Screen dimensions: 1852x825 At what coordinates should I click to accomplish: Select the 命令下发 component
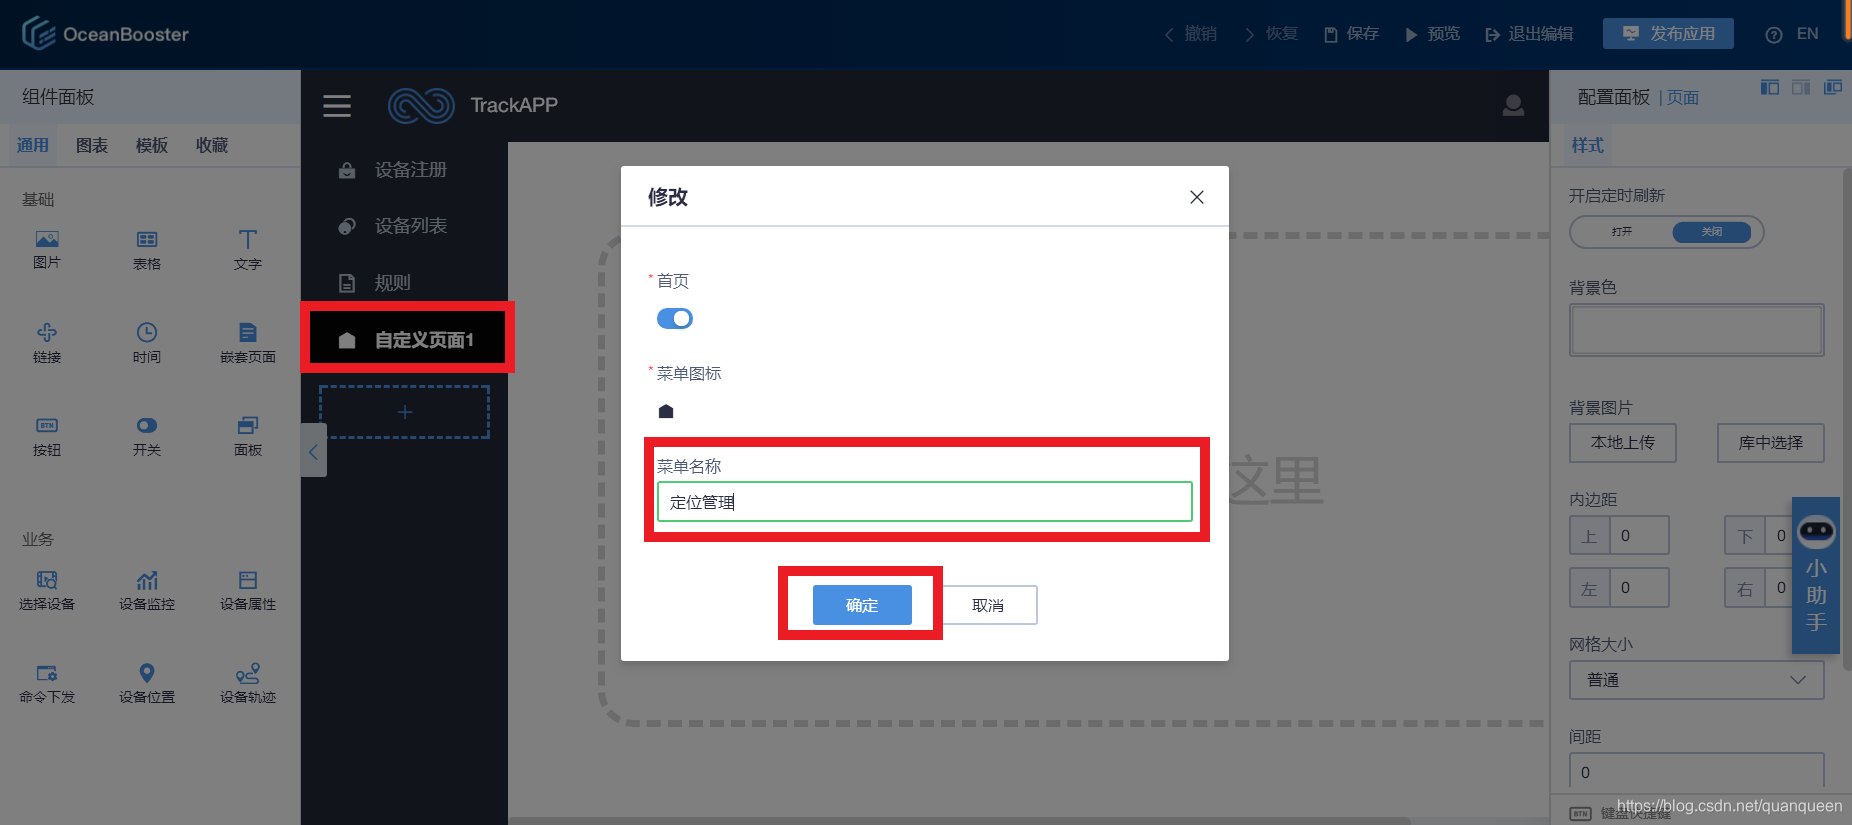(x=47, y=683)
